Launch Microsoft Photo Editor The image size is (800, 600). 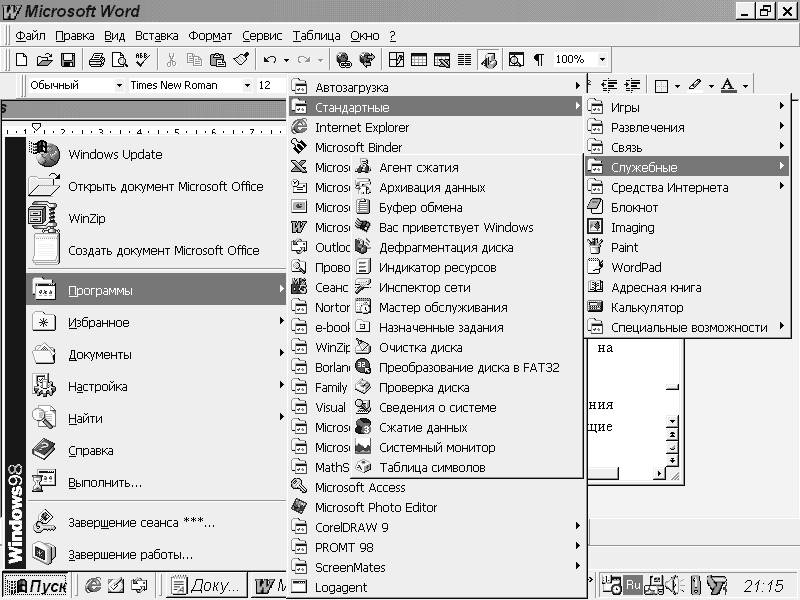pyautogui.click(x=436, y=507)
